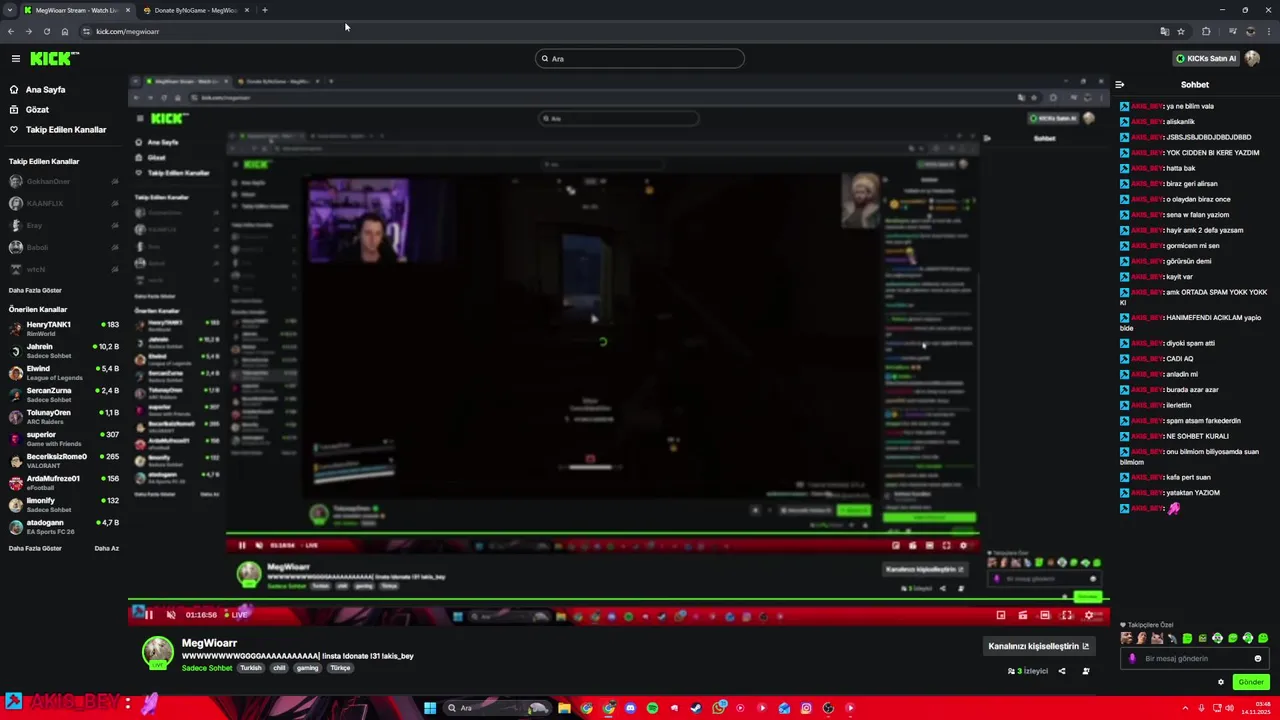1280x720 pixels.
Task: Click browser forward arrow
Action: pyautogui.click(x=28, y=32)
